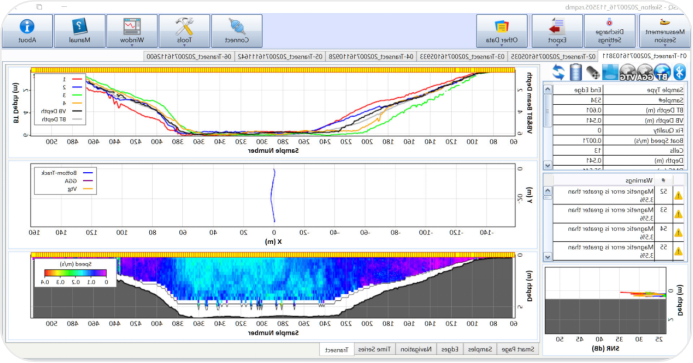693x363 pixels.
Task: Click warning triangle for warning 55
Action: point(678,251)
